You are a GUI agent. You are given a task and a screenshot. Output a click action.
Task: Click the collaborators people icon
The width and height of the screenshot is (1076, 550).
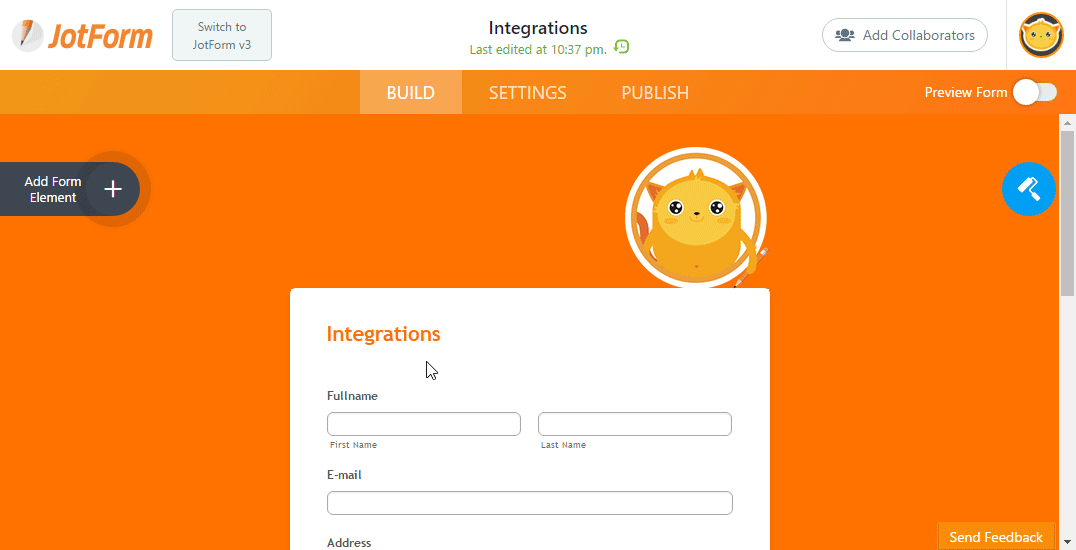pyautogui.click(x=845, y=35)
